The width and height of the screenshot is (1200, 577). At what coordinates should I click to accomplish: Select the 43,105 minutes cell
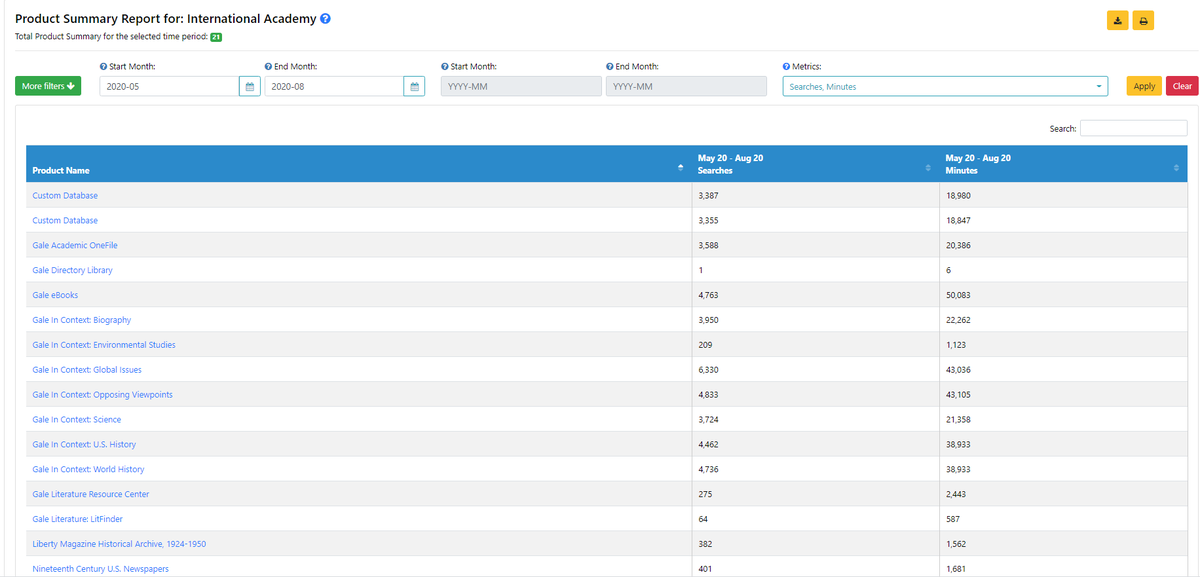tap(1063, 395)
